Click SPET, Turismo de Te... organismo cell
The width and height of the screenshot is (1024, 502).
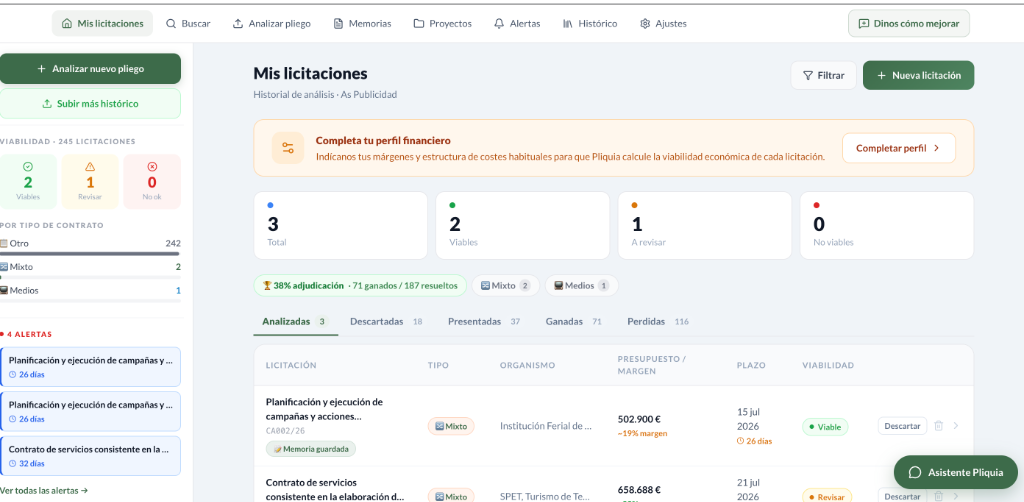[545, 497]
